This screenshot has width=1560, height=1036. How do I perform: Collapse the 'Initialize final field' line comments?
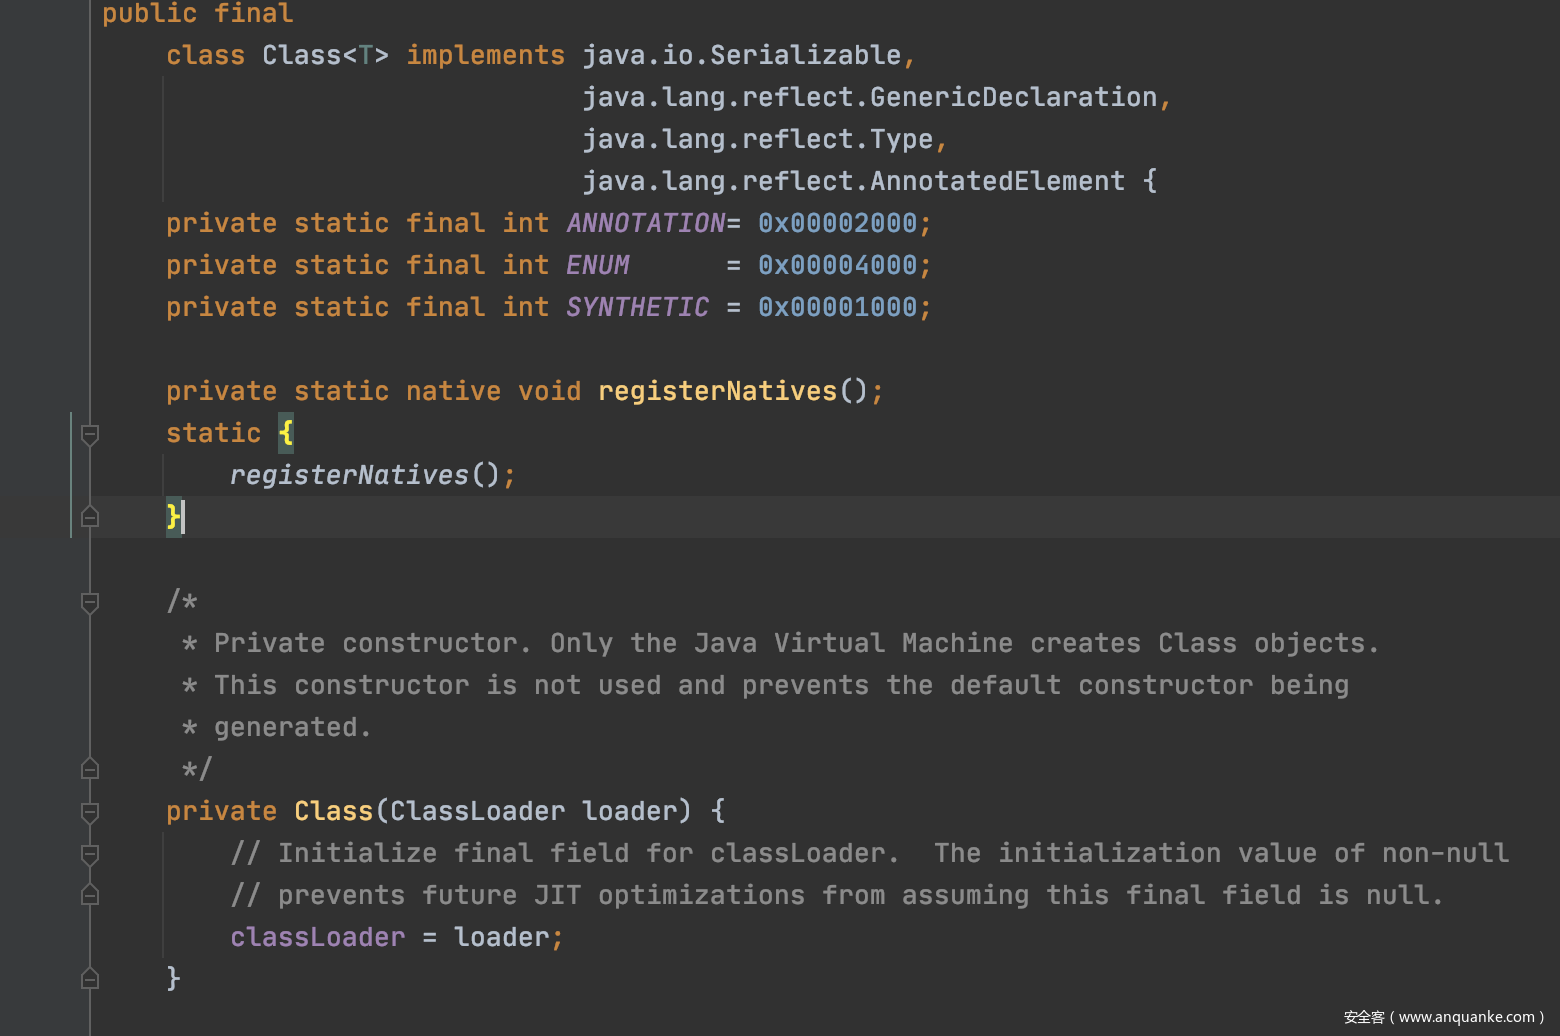(x=90, y=854)
